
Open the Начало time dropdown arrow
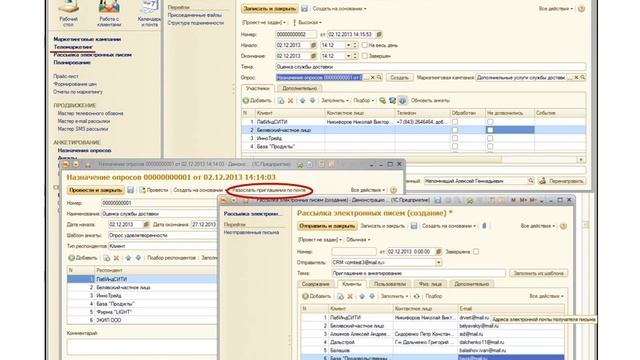348,45
